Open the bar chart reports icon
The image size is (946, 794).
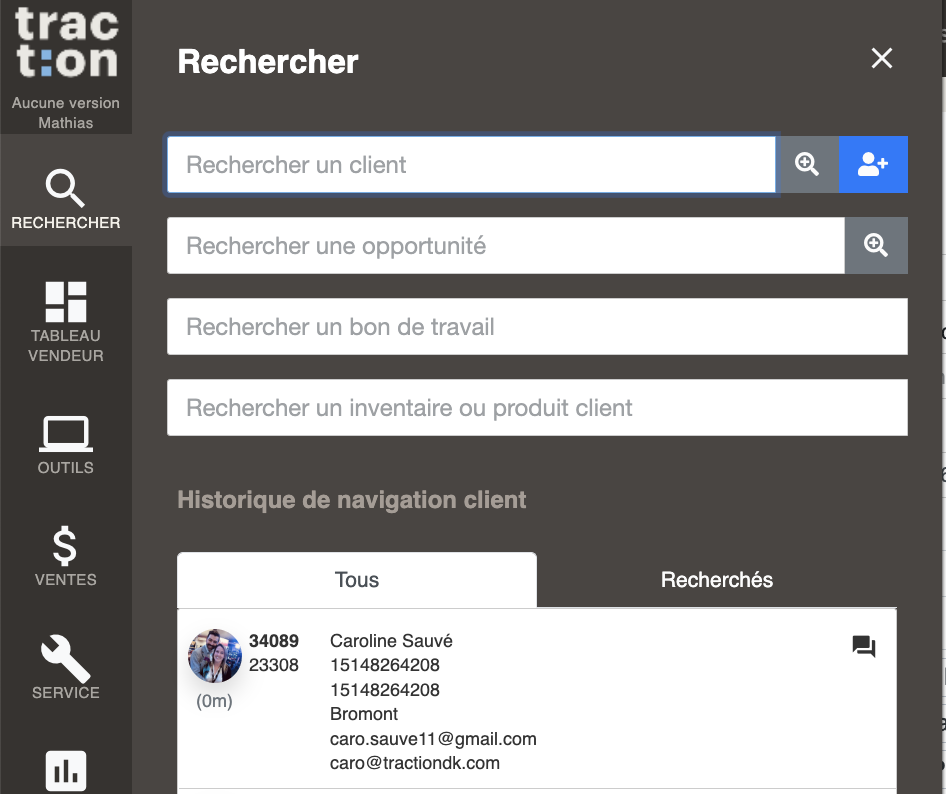66,770
